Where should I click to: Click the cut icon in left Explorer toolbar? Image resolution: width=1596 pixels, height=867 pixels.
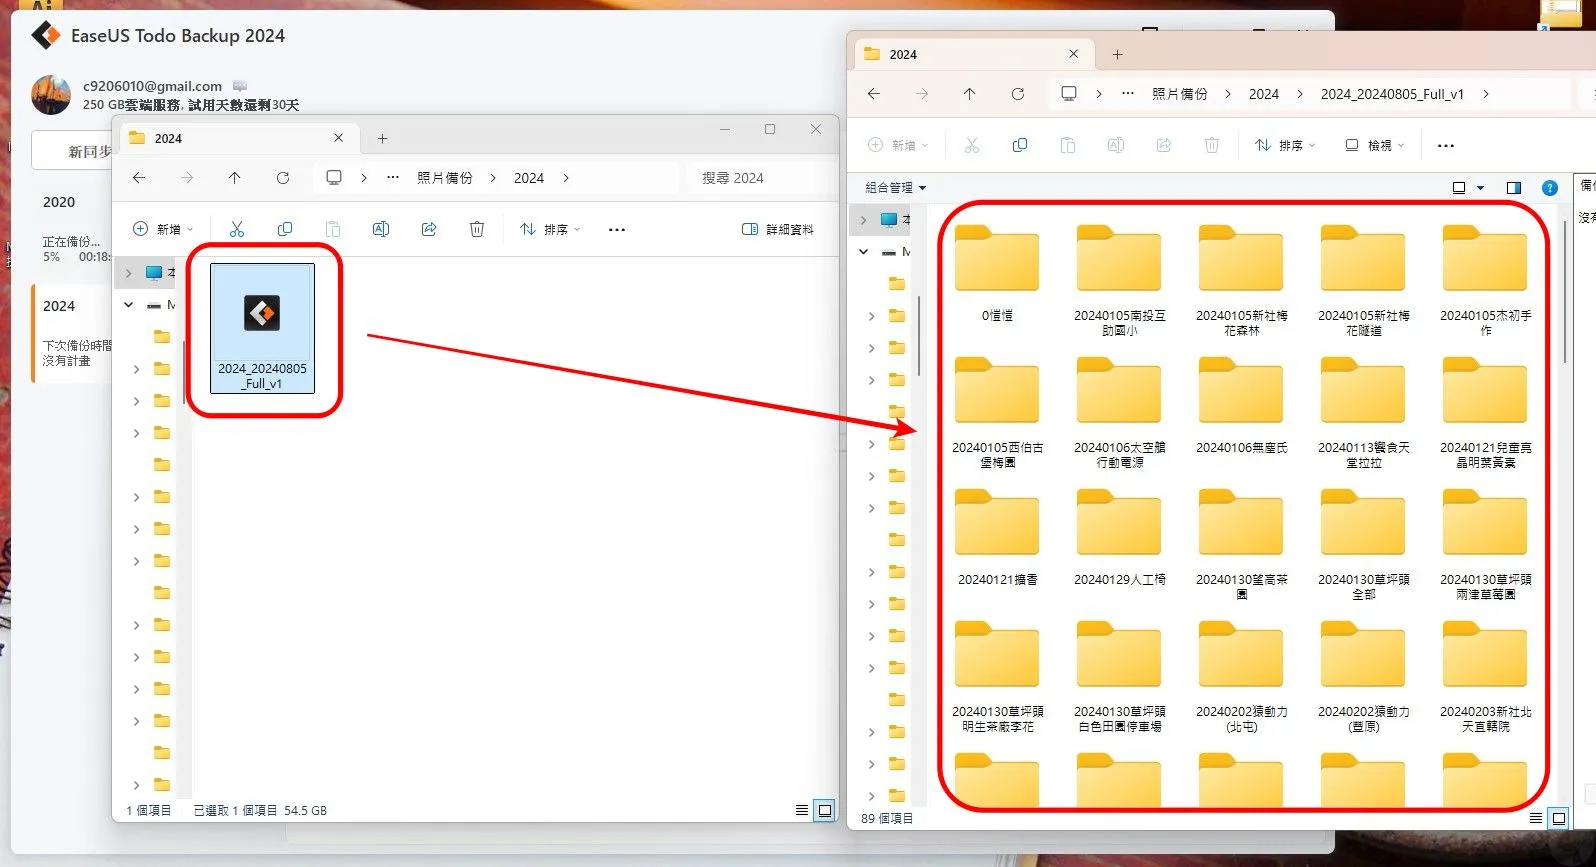point(237,229)
